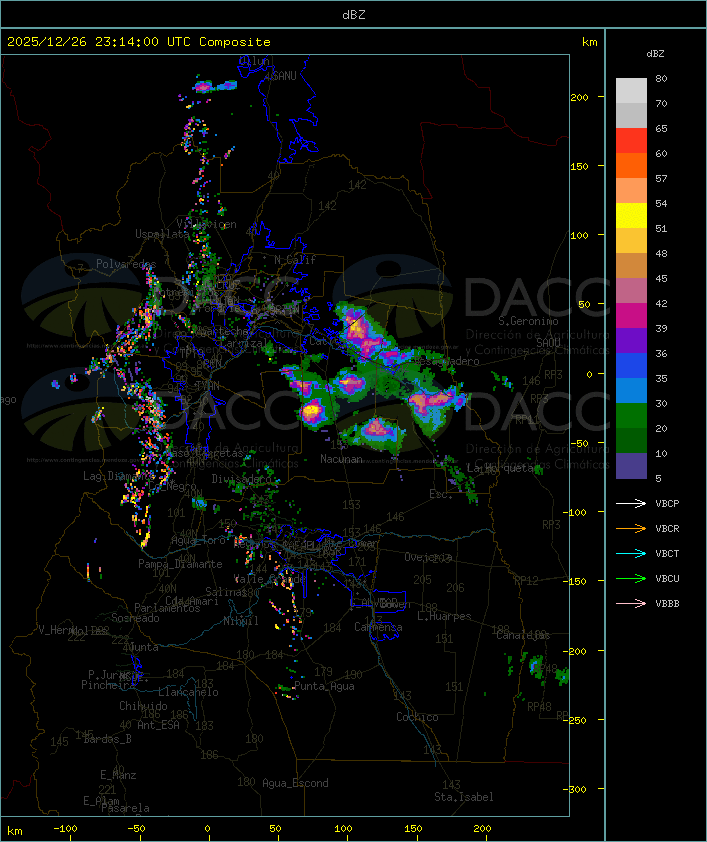Pick the bright yellow 51-54 dBZ swatch
The width and height of the screenshot is (707, 842).
click(x=631, y=216)
